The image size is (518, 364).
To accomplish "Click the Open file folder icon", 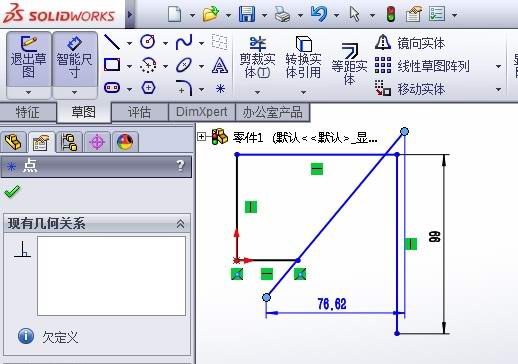I will pos(211,14).
